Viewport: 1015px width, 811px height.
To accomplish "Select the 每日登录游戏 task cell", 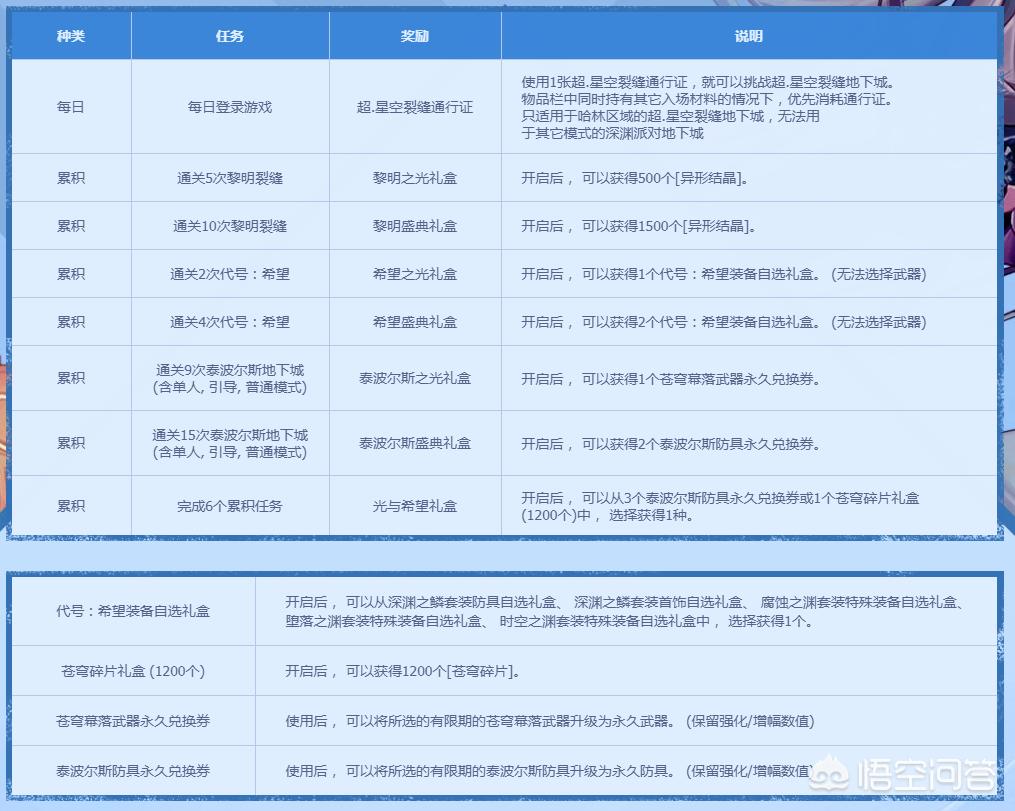I will click(230, 107).
